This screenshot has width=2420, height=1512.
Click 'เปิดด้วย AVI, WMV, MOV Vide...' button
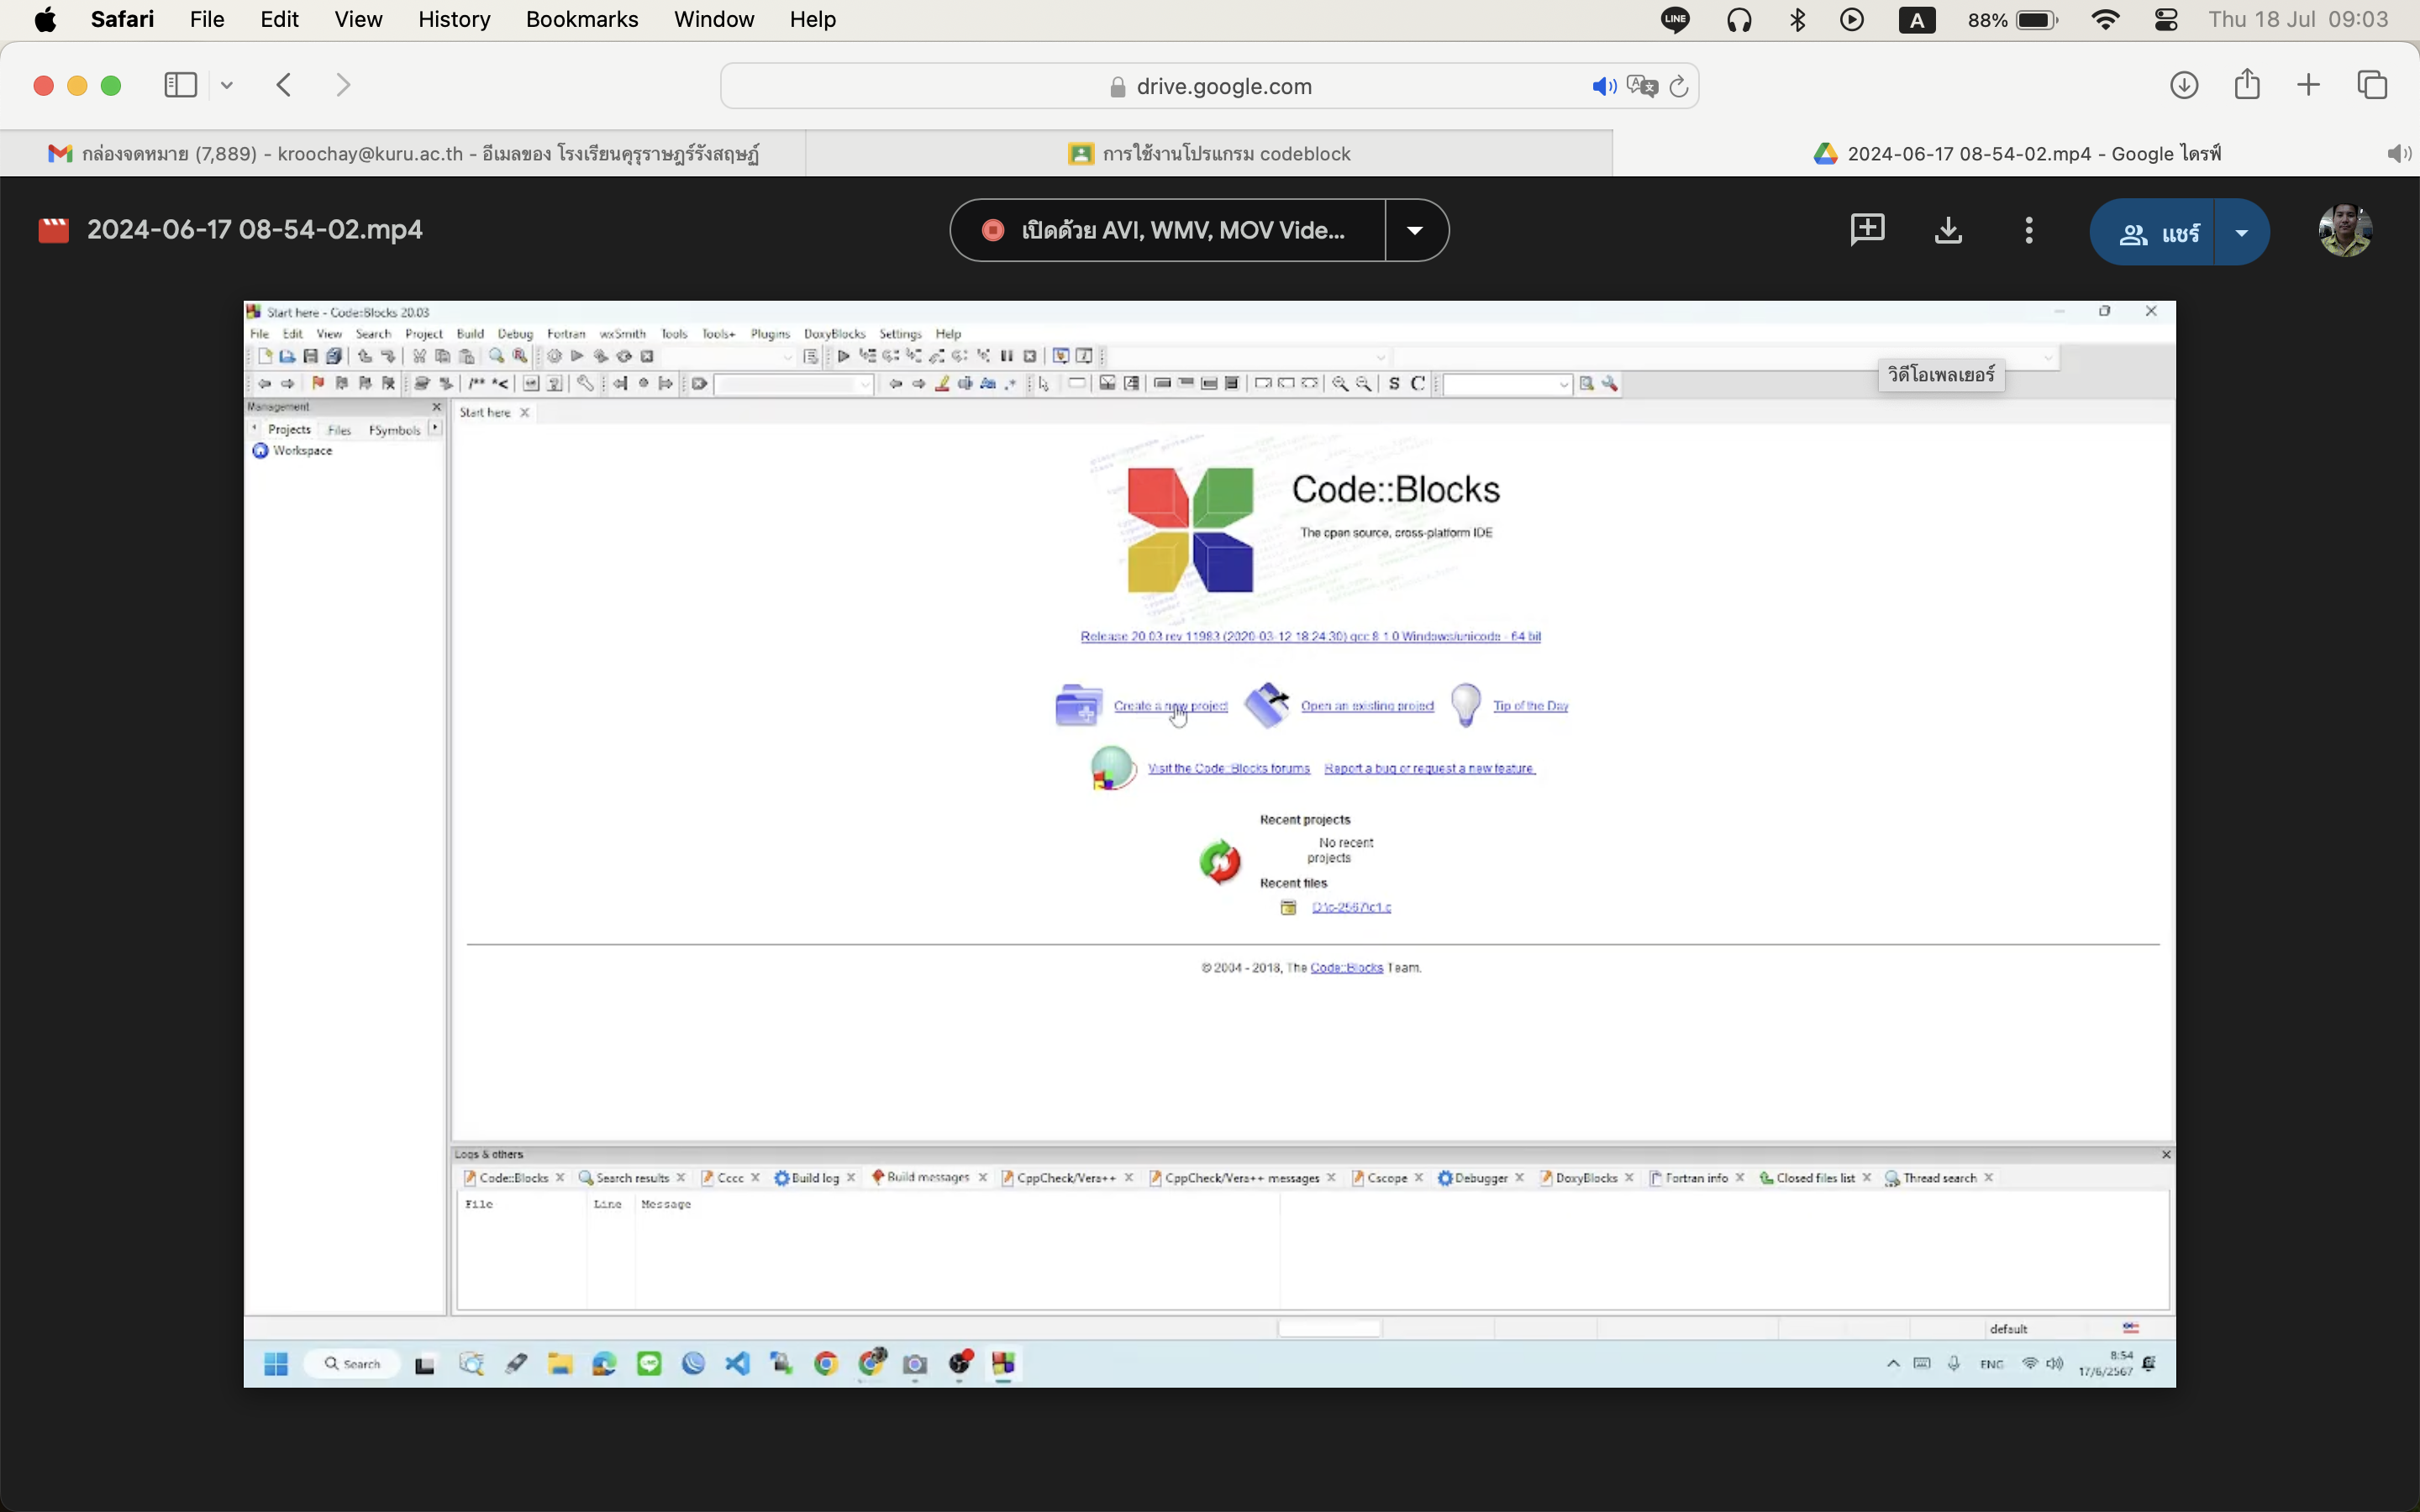pyautogui.click(x=1167, y=231)
